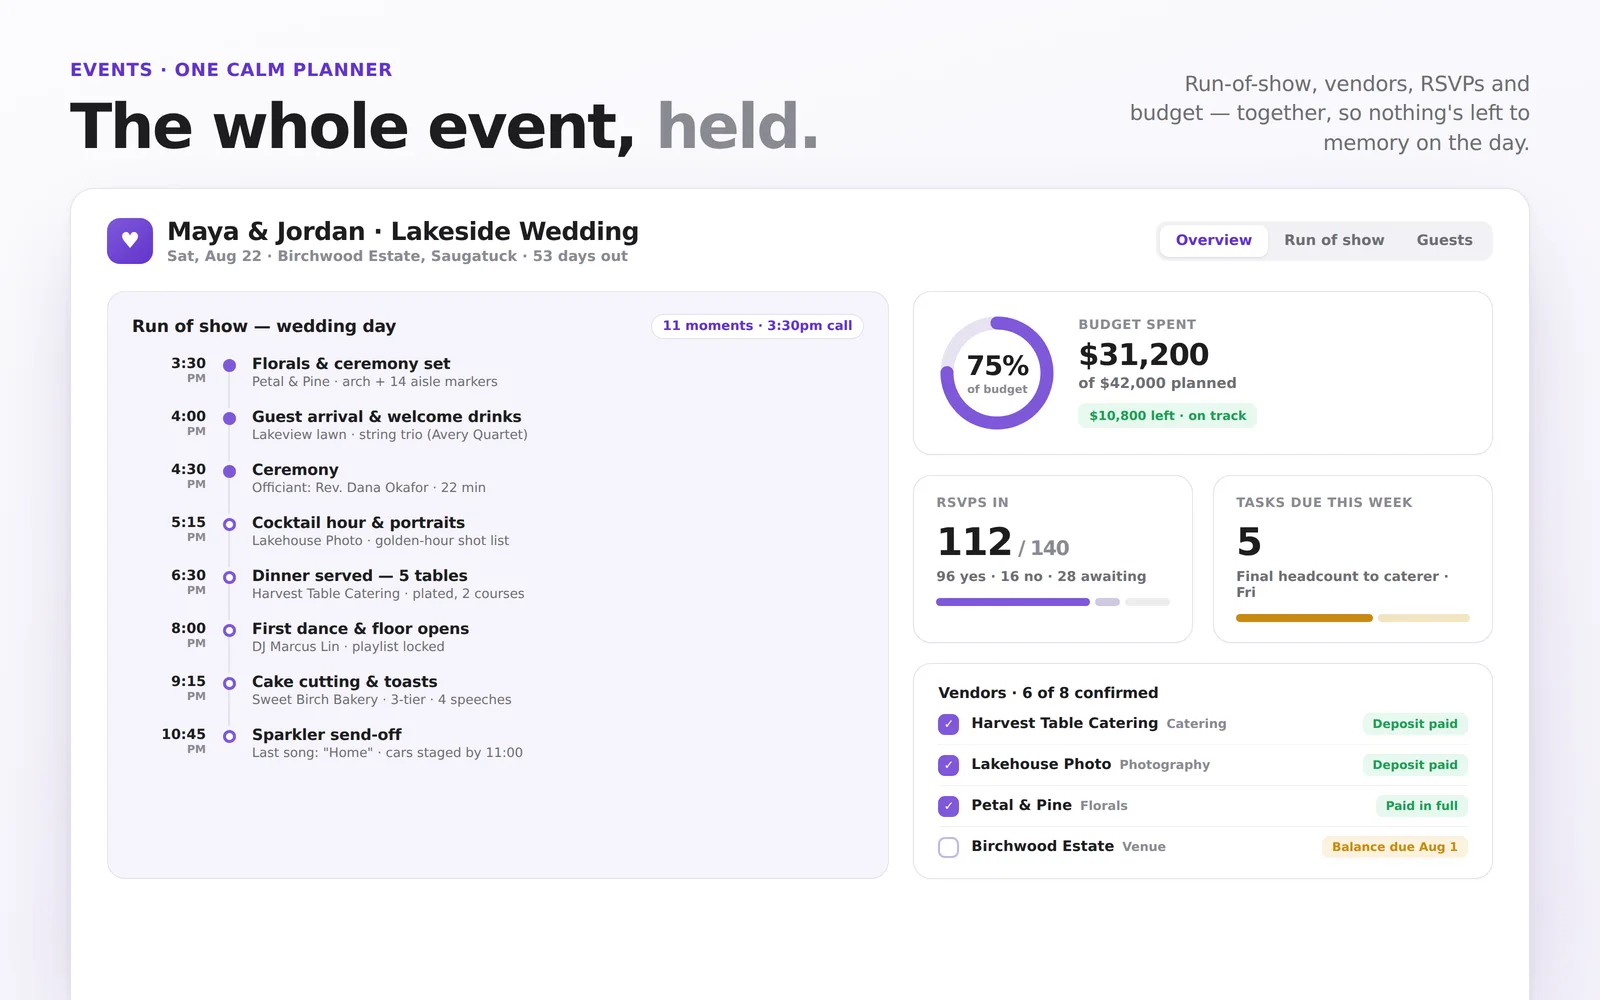
Task: Click 'Run of show — wedding day' heading
Action: pos(264,326)
